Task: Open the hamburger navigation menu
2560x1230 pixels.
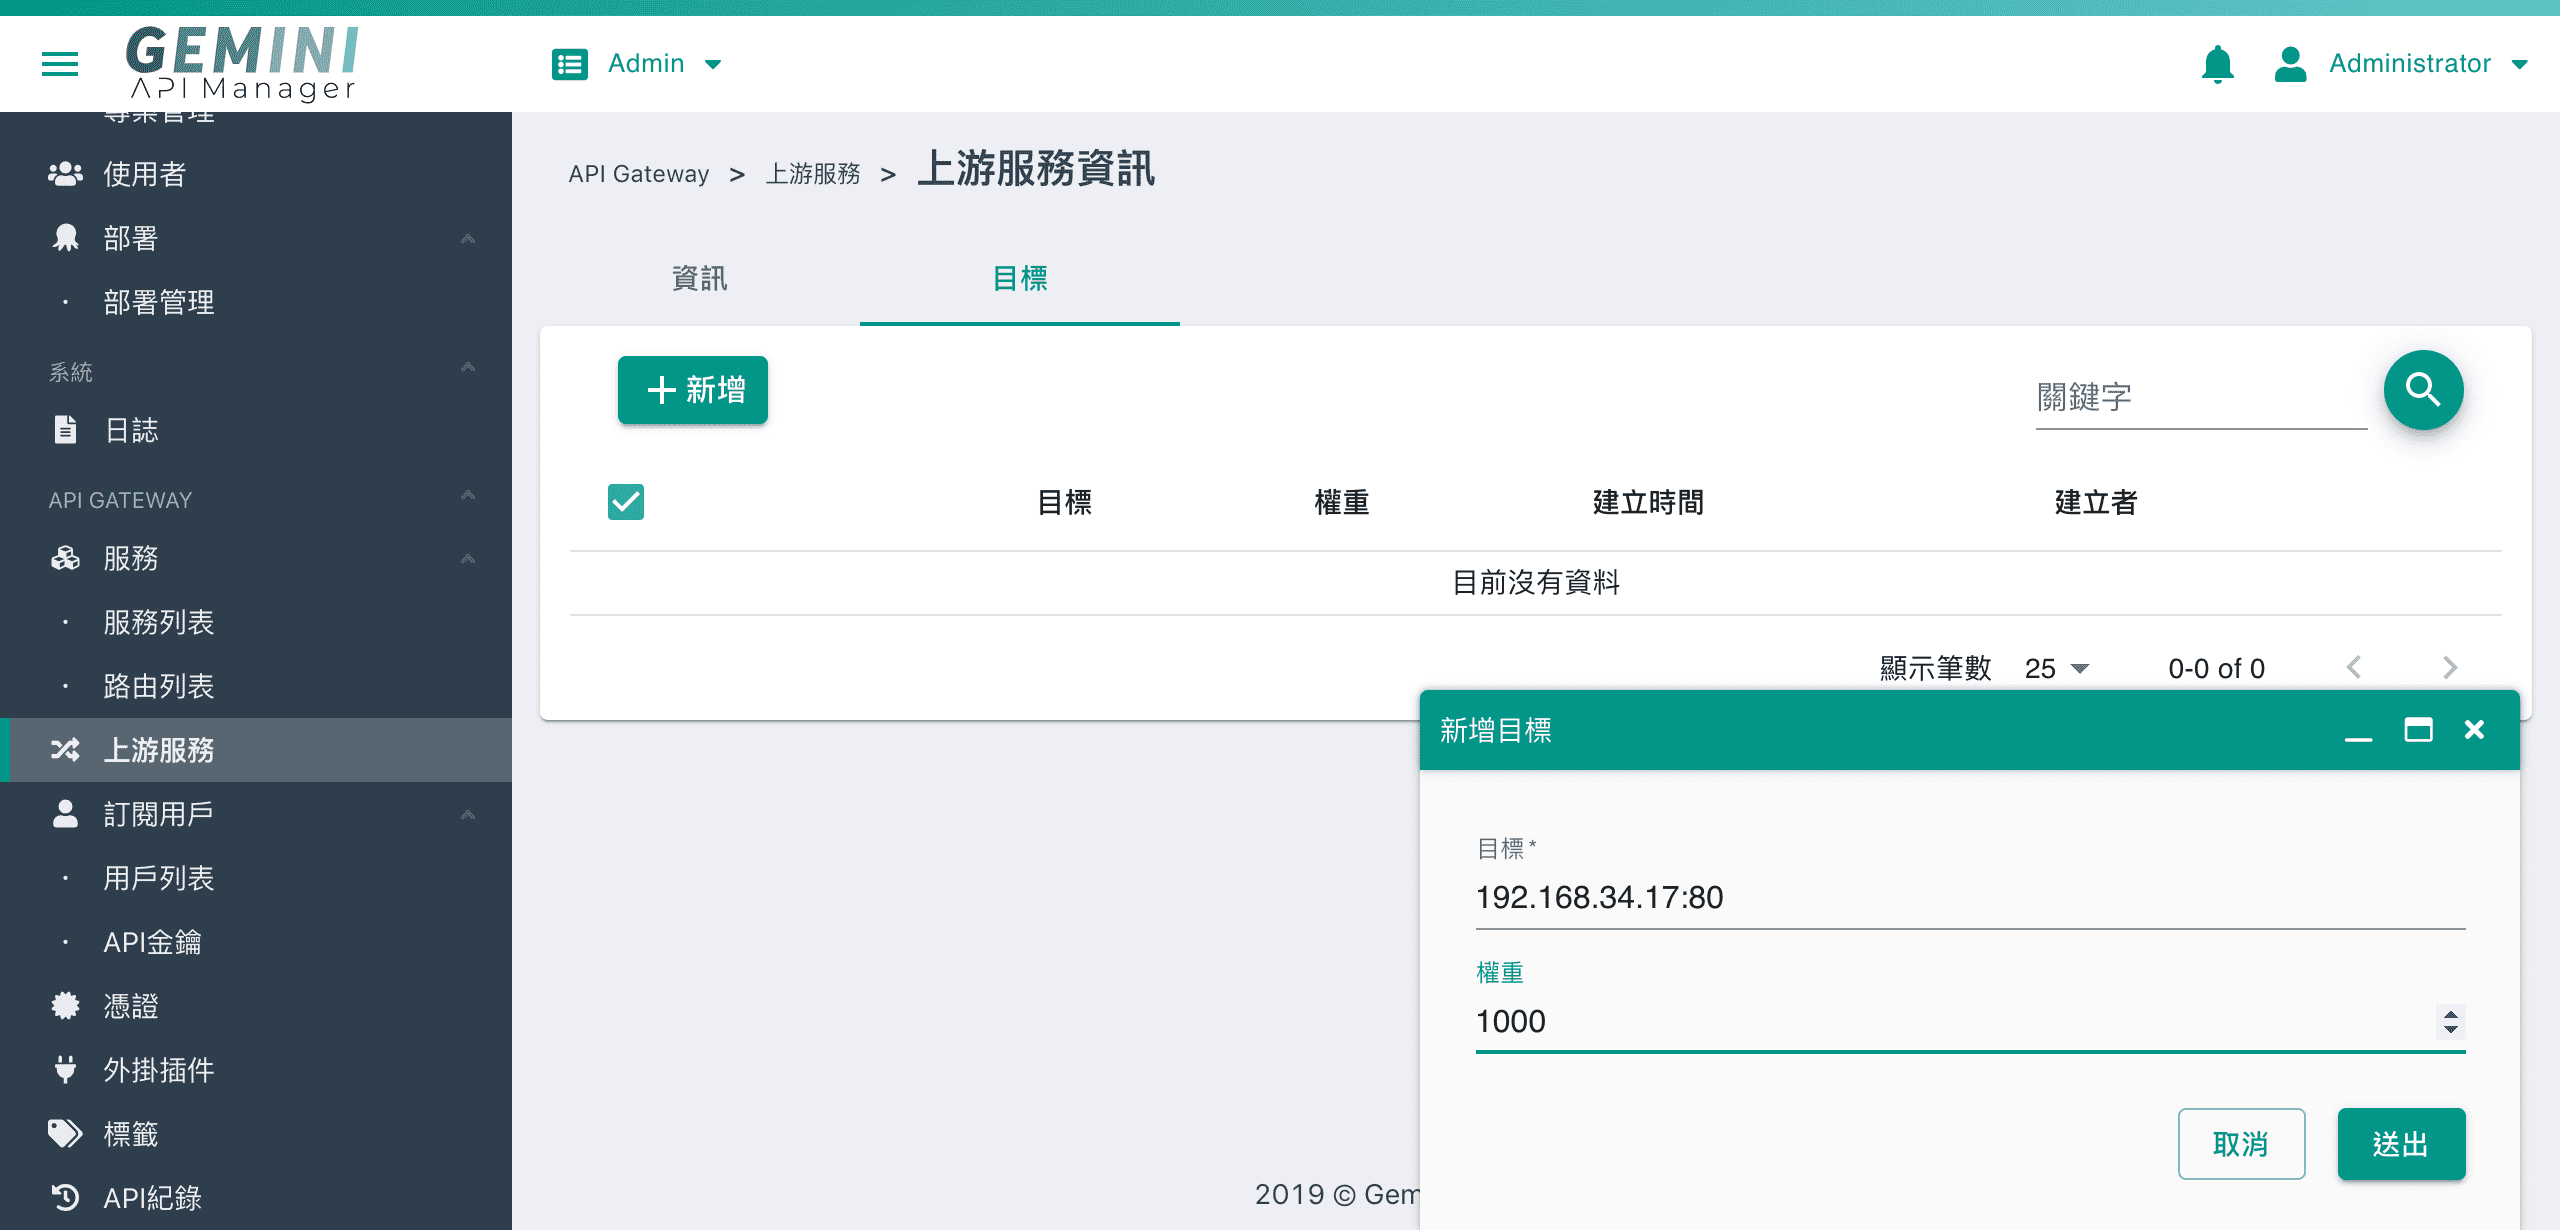Action: click(x=60, y=64)
